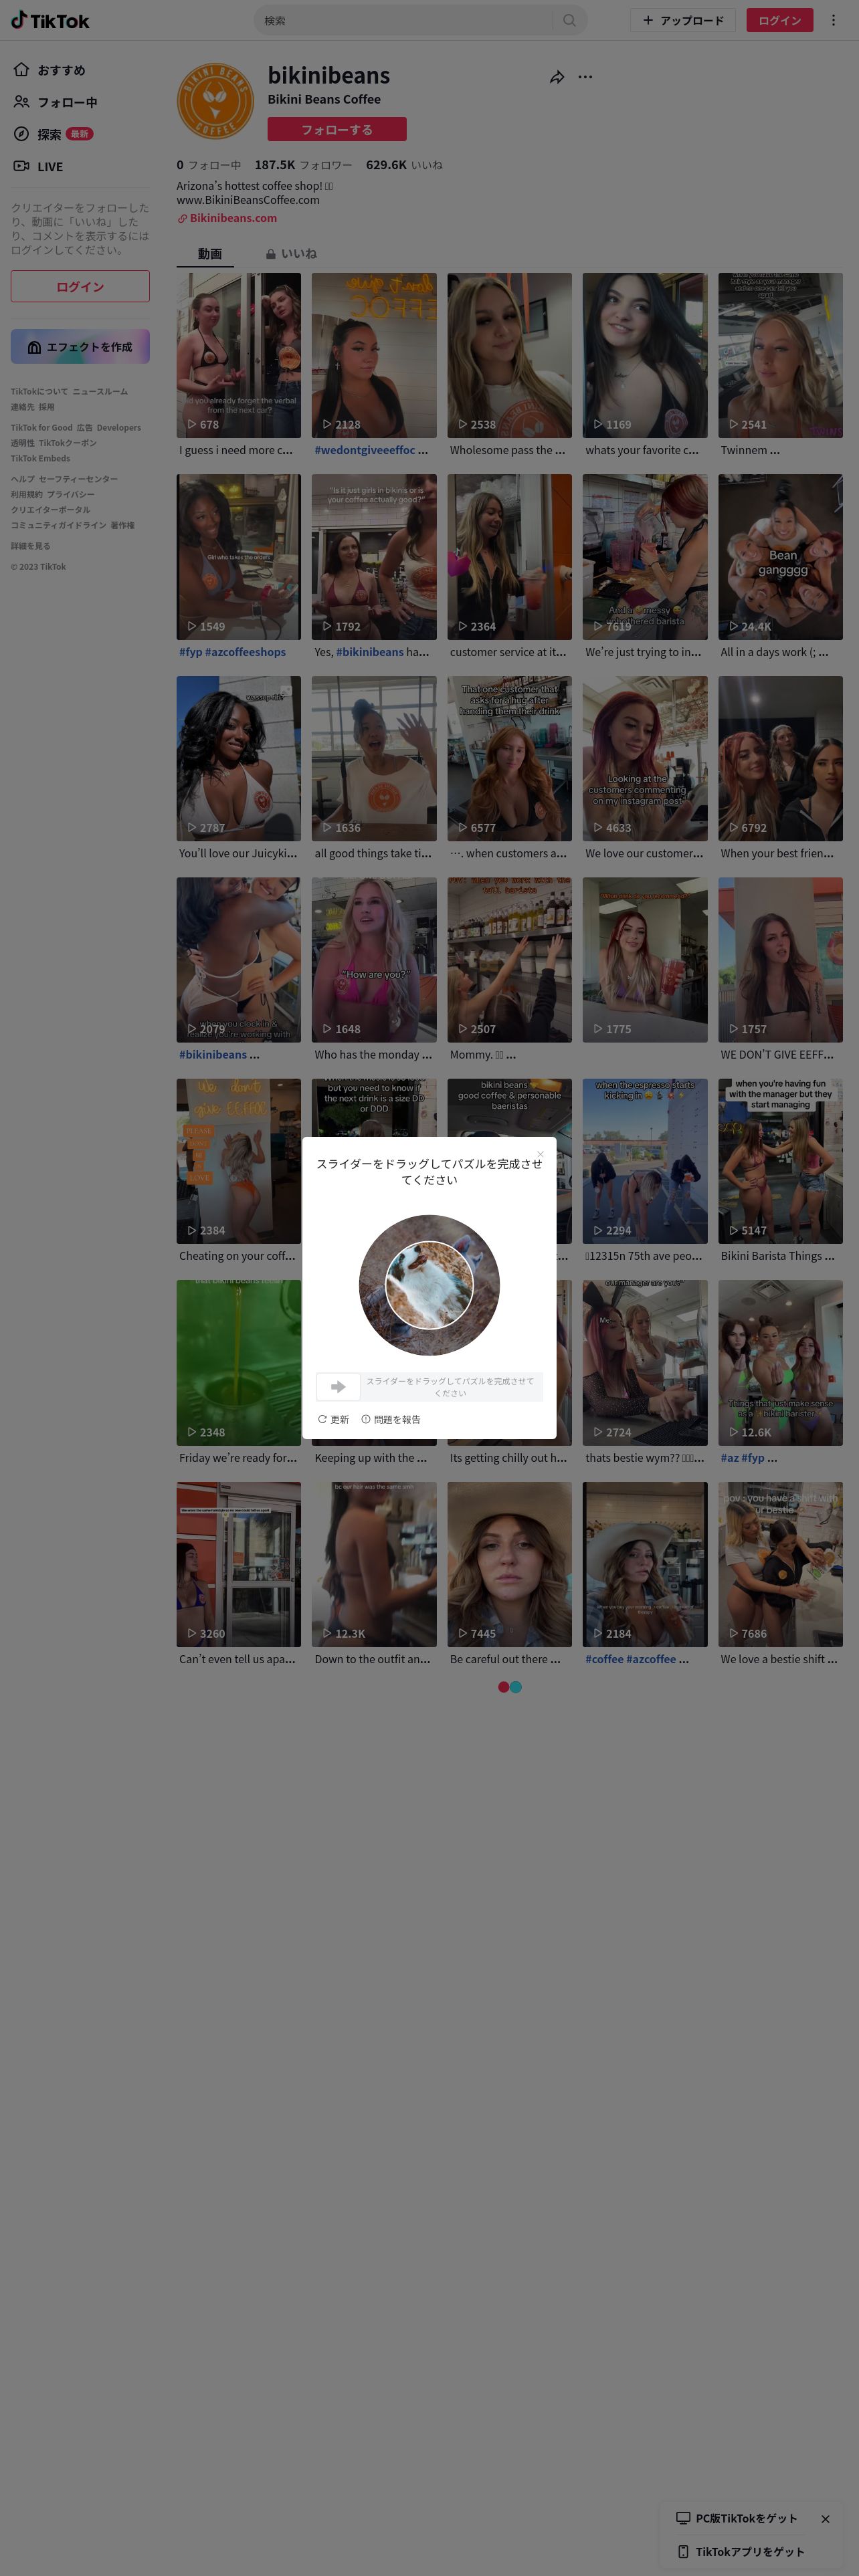Open the Bikinibeans.com link
The image size is (859, 2576).
click(233, 218)
